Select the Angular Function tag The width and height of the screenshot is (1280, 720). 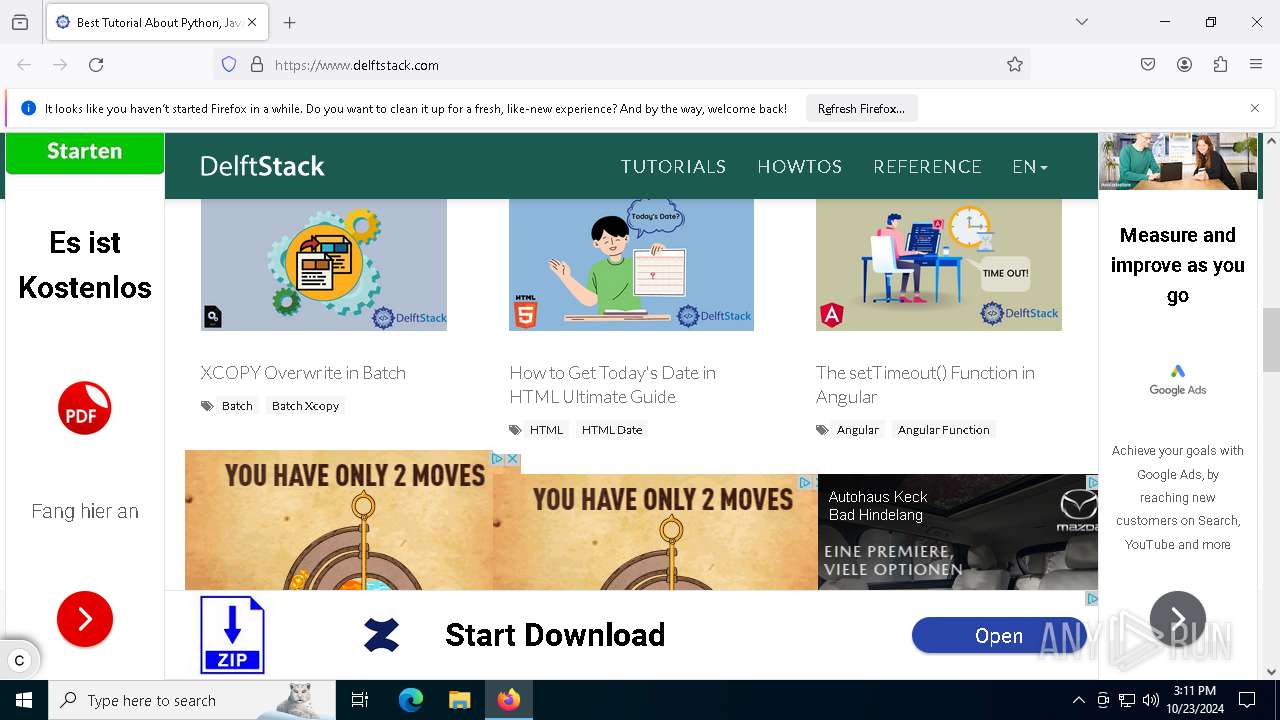point(944,430)
